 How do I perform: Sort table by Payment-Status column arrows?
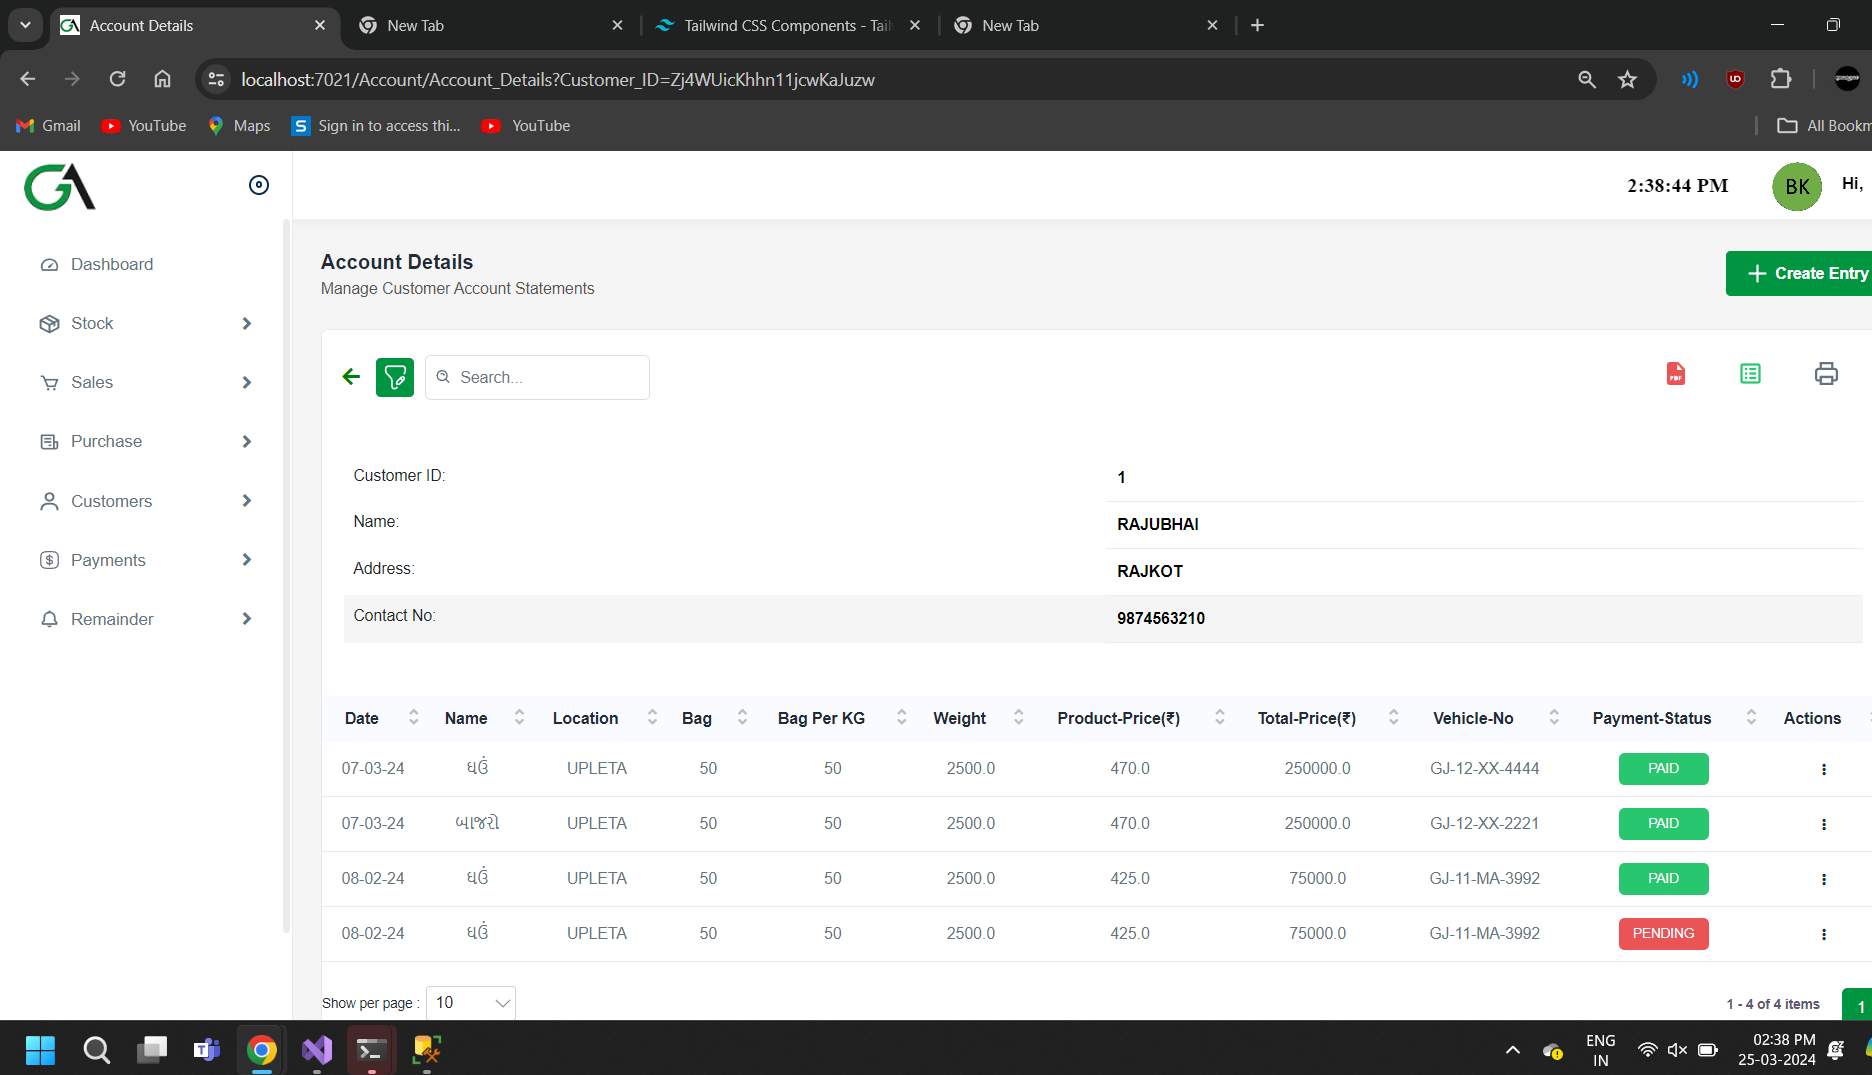pos(1751,718)
